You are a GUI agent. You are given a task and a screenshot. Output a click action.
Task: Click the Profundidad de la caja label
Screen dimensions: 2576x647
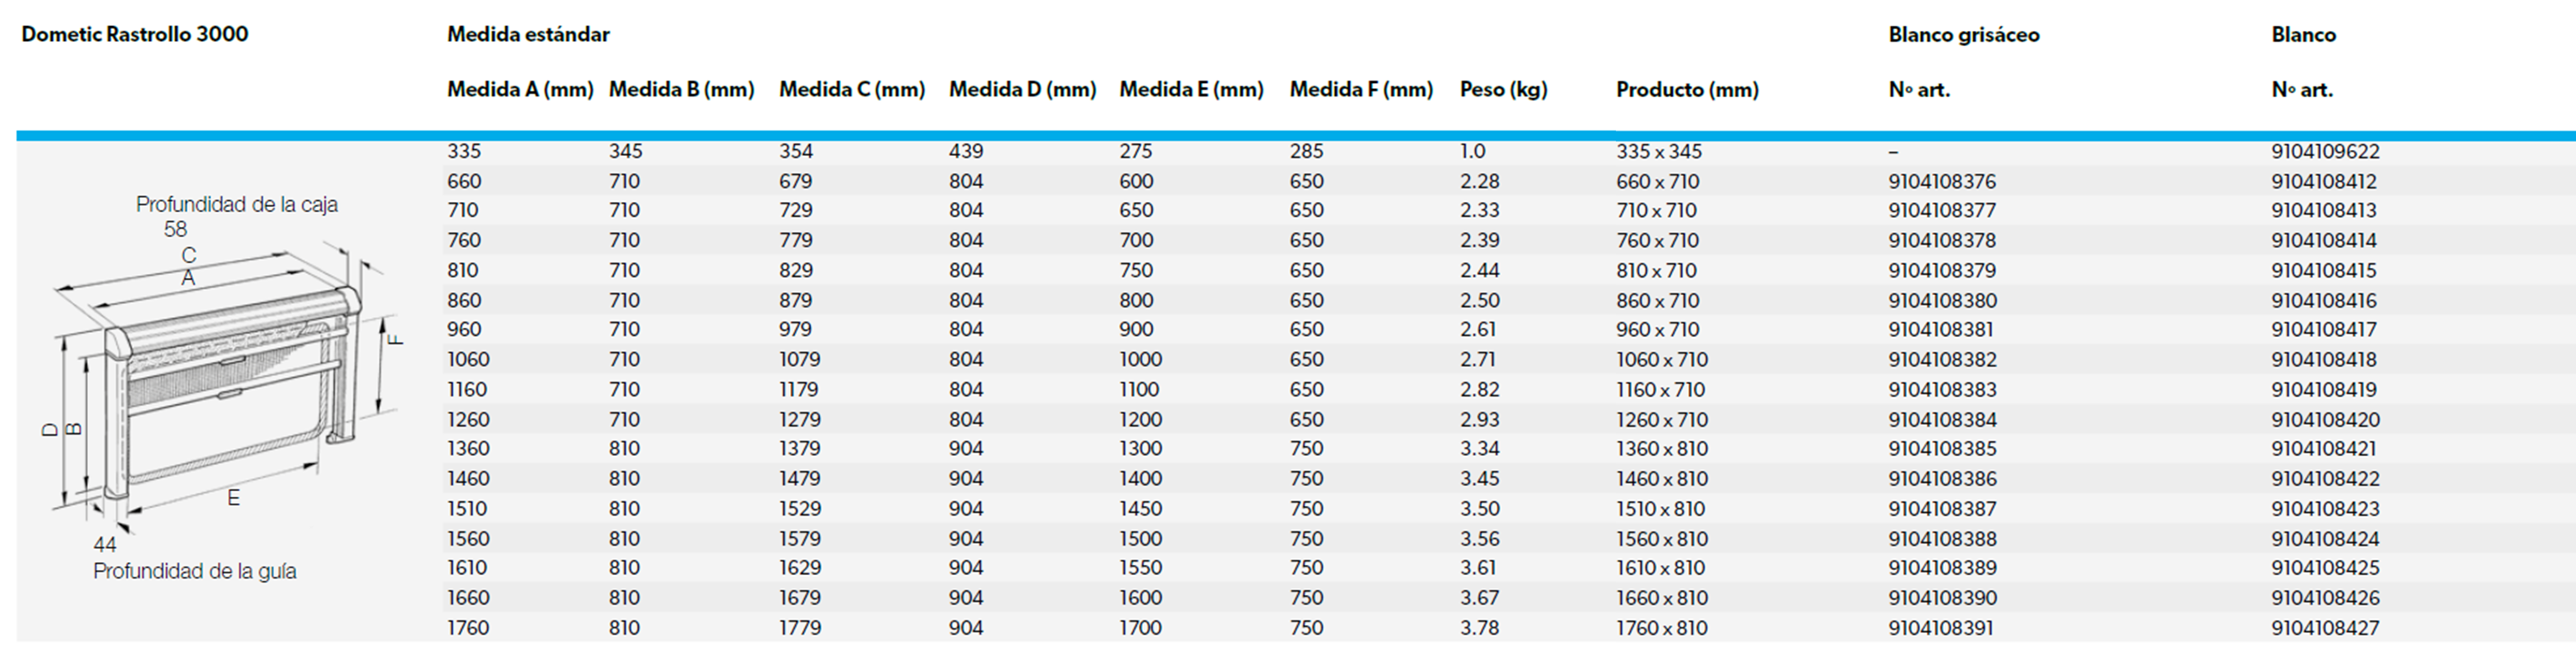237,204
